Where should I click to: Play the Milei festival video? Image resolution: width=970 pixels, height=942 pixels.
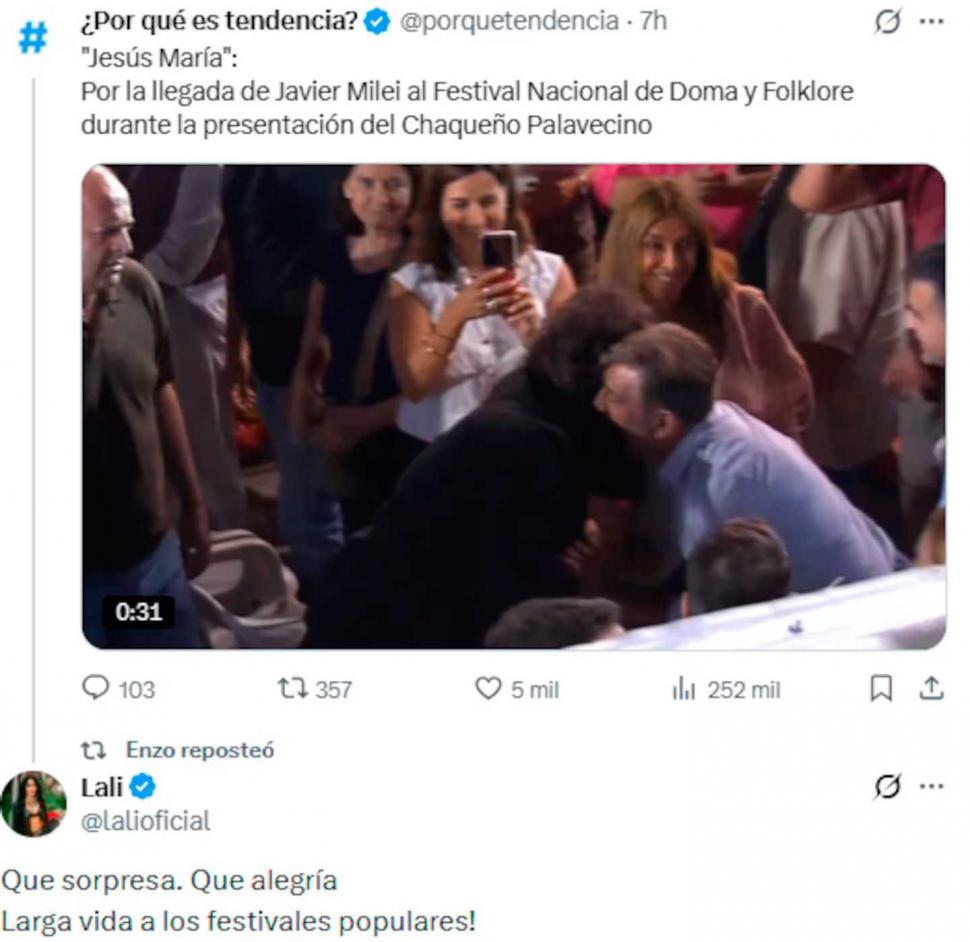(513, 406)
